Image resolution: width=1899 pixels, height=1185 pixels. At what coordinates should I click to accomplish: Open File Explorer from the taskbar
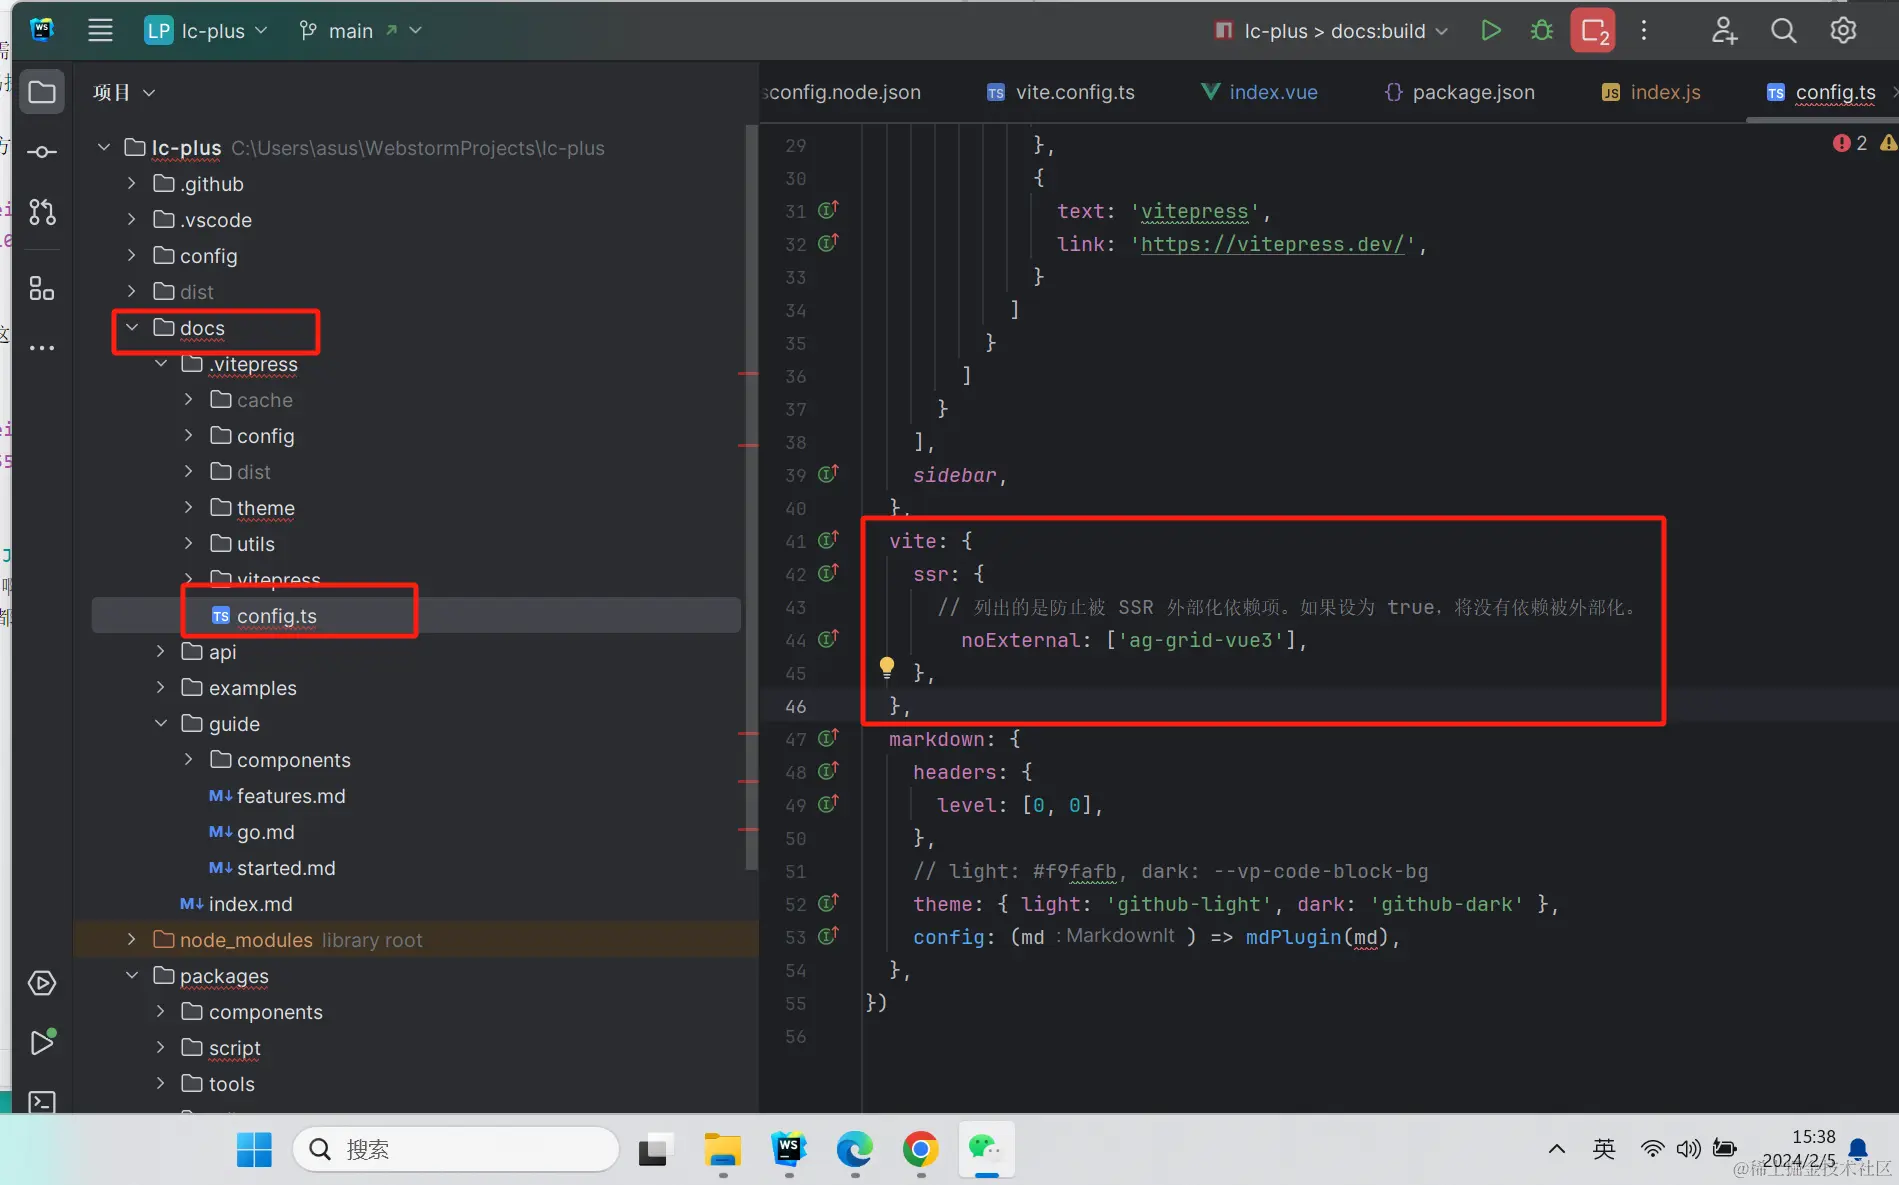(722, 1149)
